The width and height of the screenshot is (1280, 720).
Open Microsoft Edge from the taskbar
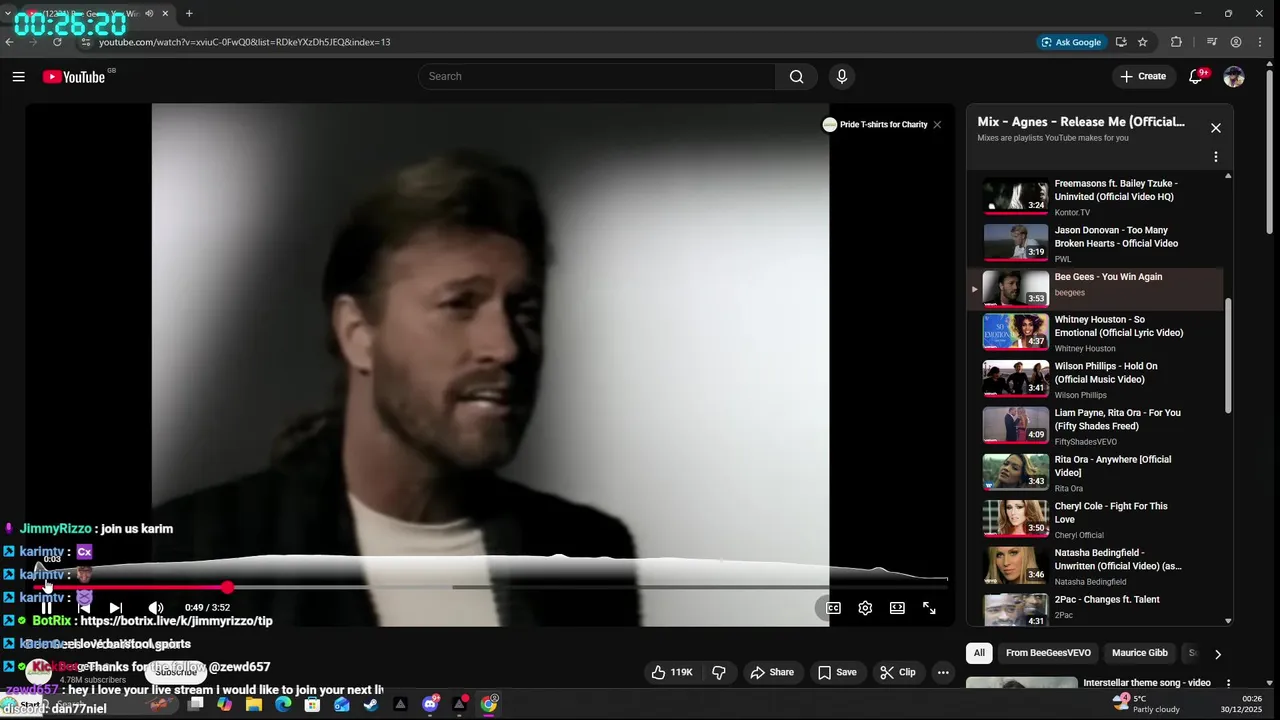pos(283,705)
